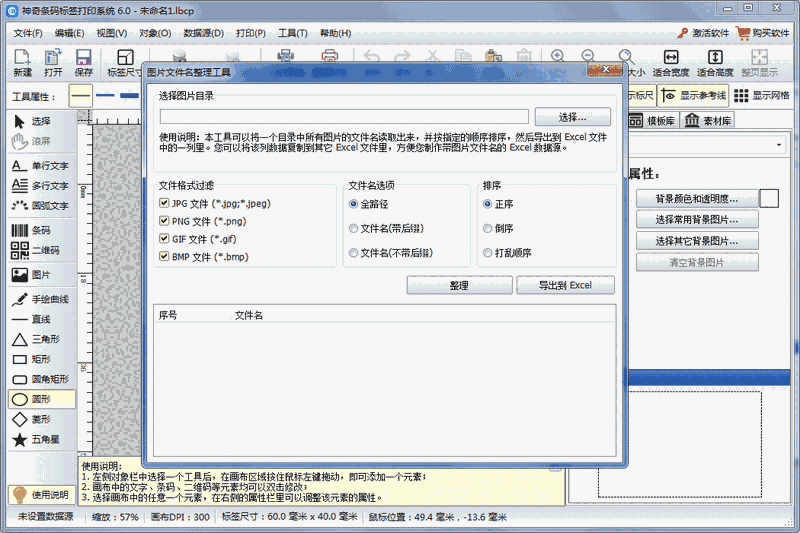Select the 菱形 diamond tool
The width and height of the screenshot is (800, 533).
click(42, 419)
